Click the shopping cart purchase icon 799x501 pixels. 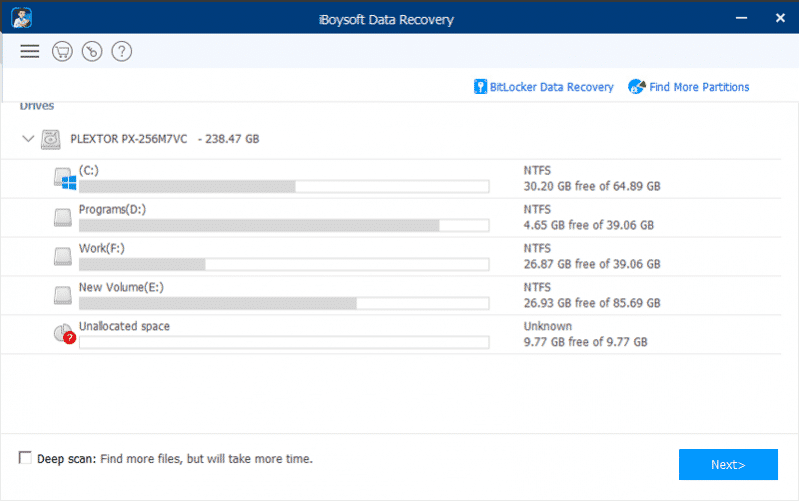(x=62, y=51)
